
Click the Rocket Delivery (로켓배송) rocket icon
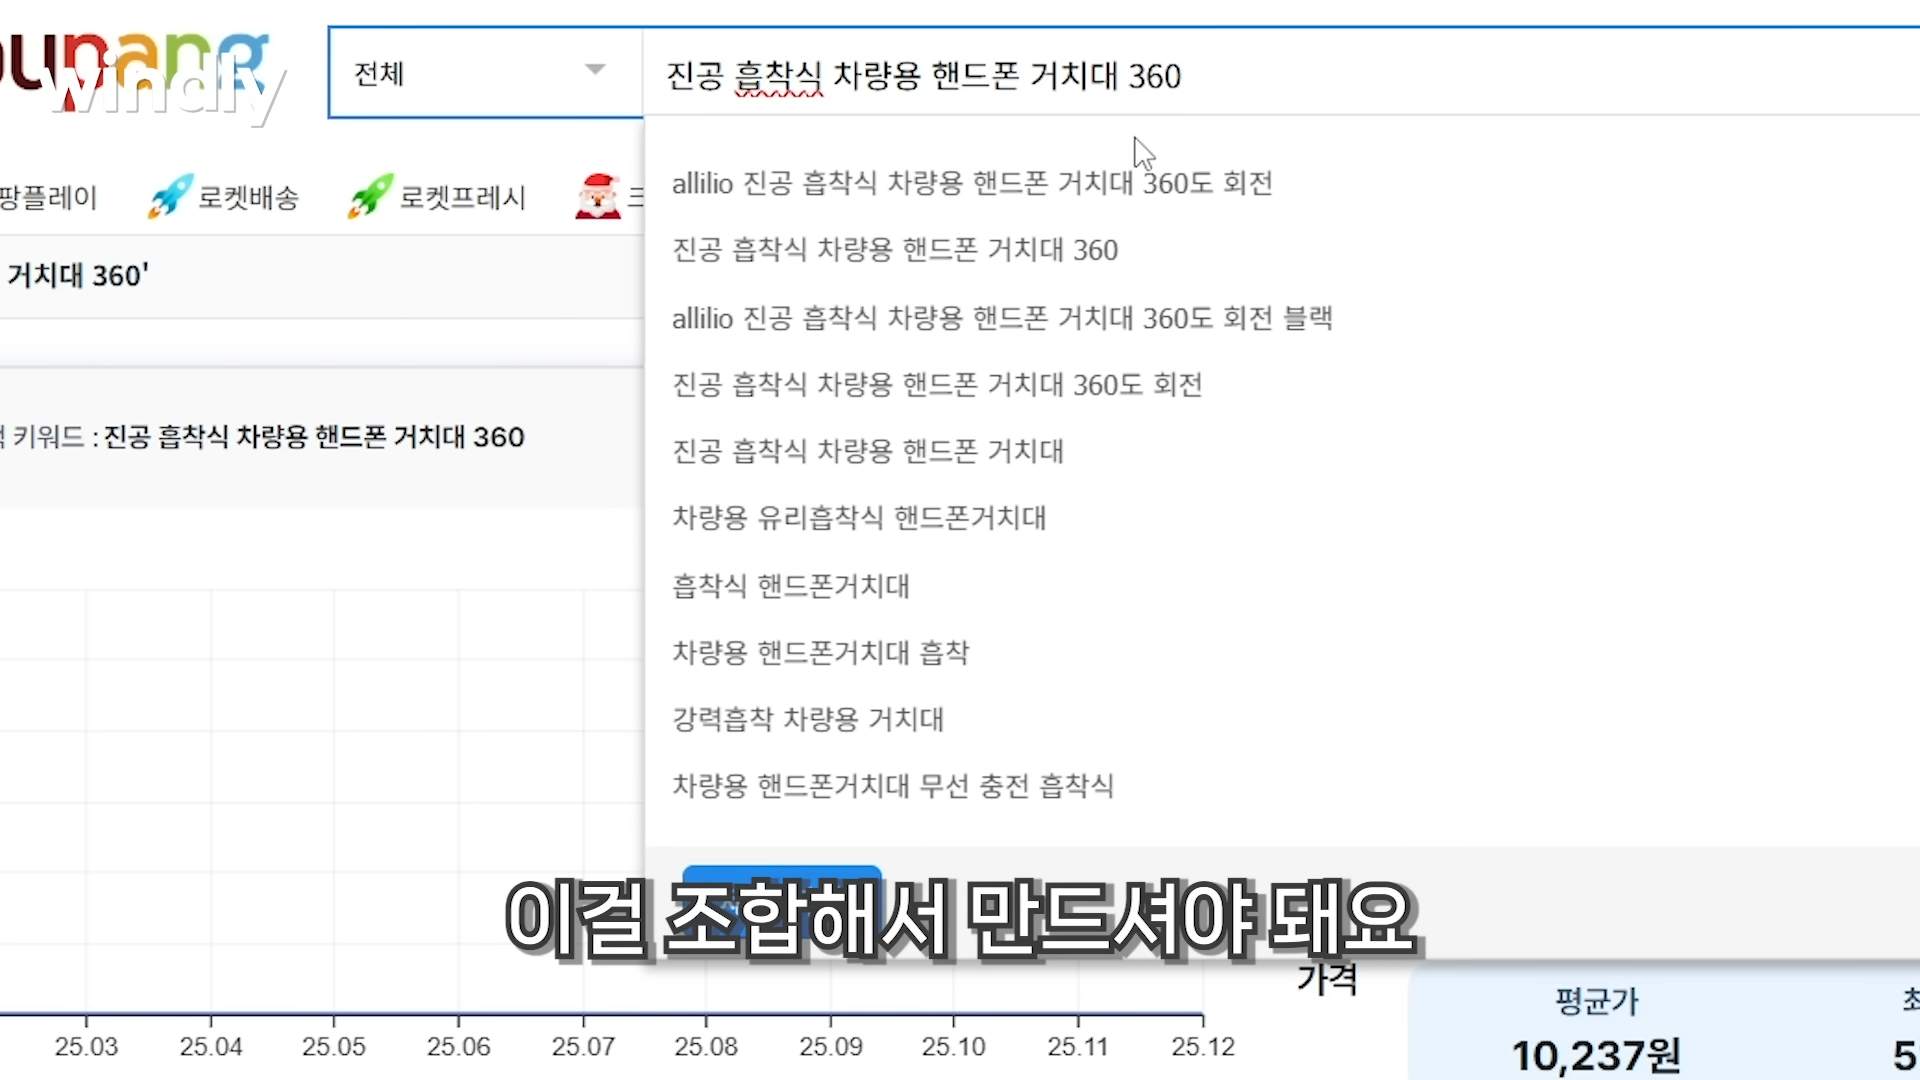170,196
